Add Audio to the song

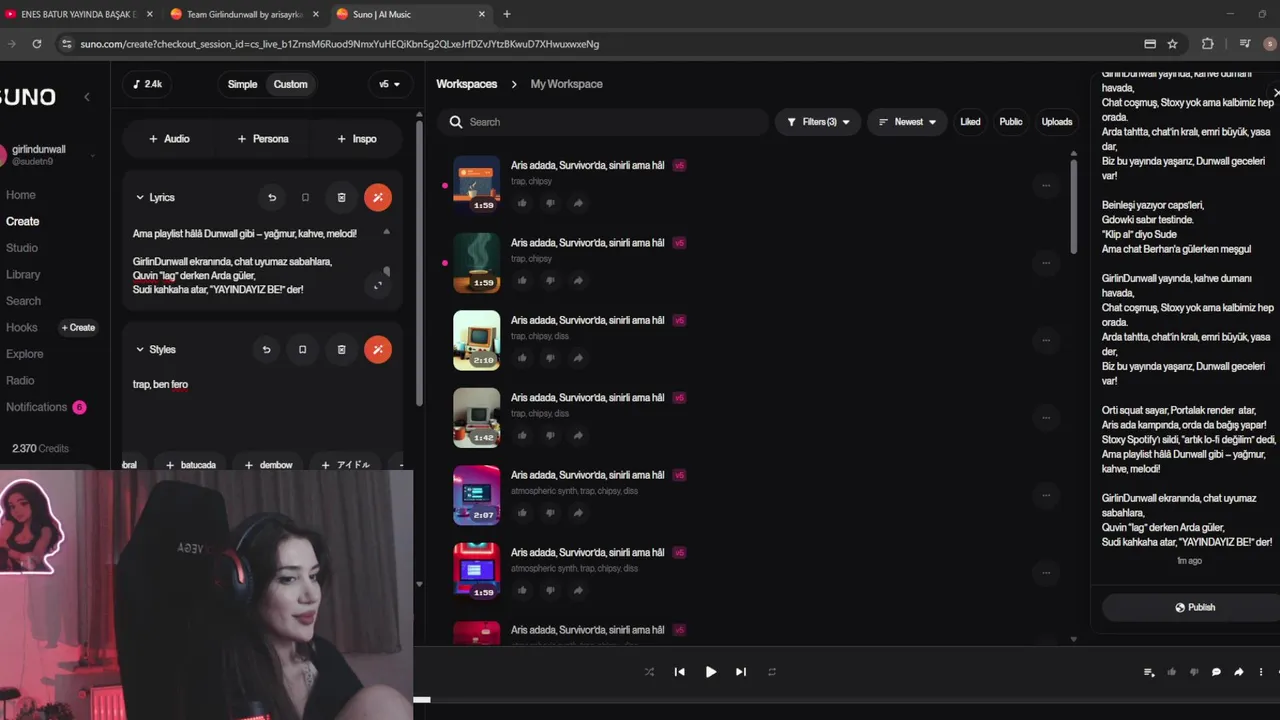pyautogui.click(x=169, y=139)
